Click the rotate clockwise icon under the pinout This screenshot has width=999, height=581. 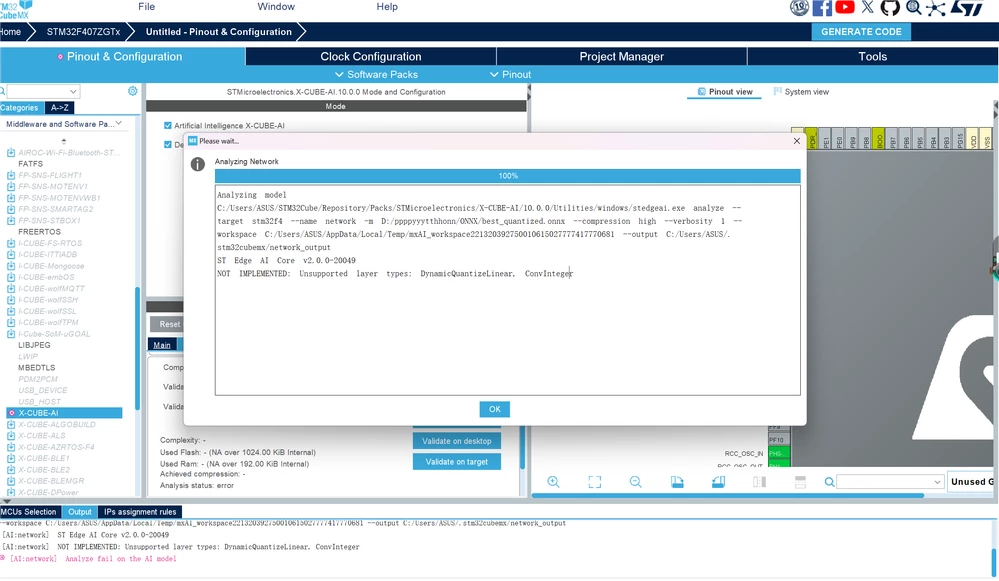tap(677, 482)
